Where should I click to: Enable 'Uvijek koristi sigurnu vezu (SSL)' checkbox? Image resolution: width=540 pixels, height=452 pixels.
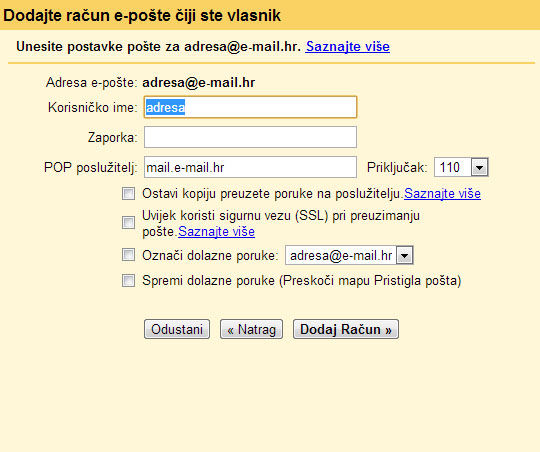128,223
